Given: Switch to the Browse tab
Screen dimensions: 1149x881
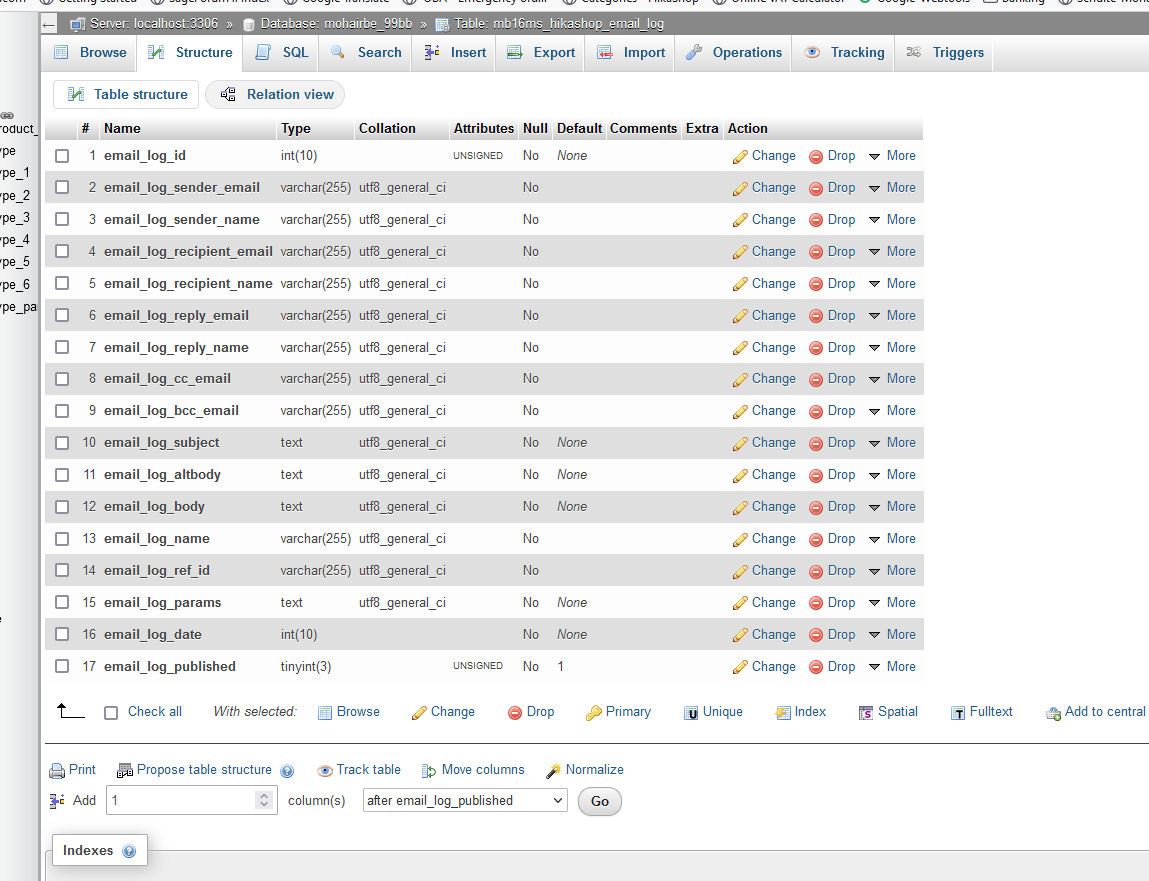Looking at the screenshot, I should 90,53.
